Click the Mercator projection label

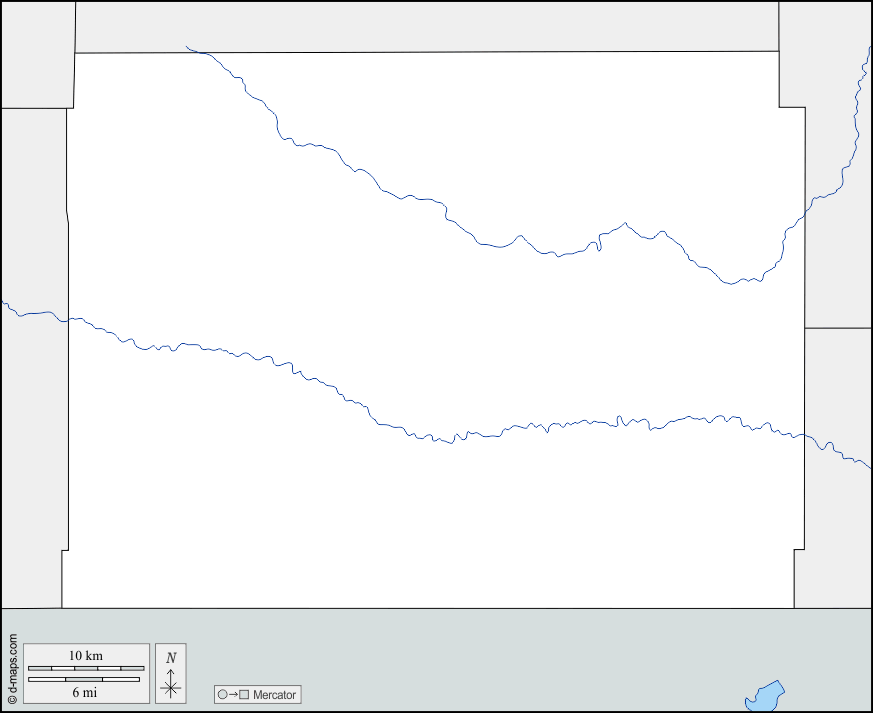[274, 695]
